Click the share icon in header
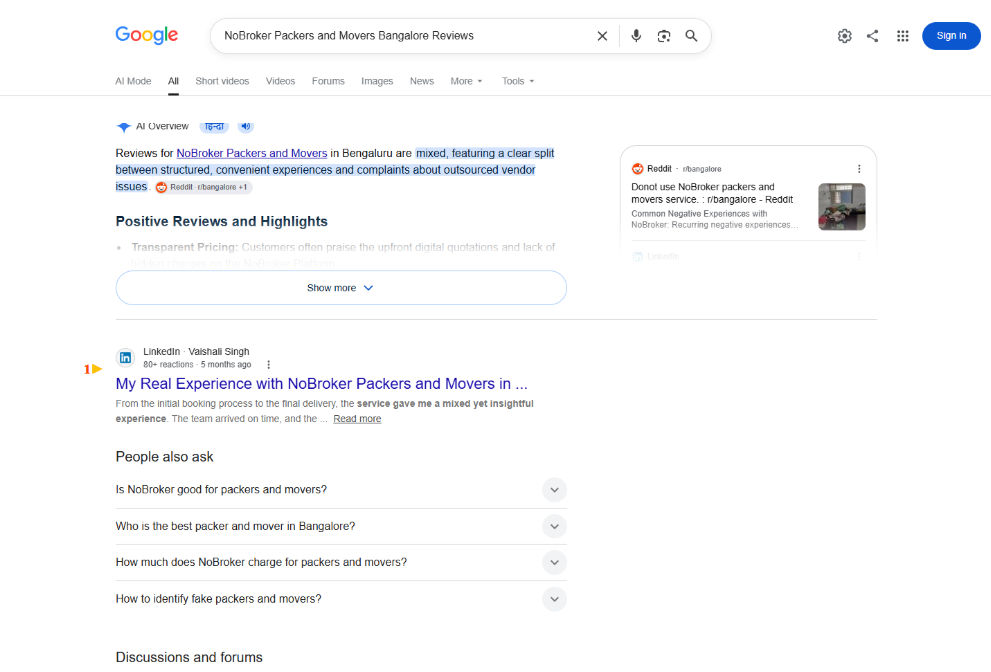The image size is (991, 672). pos(873,36)
